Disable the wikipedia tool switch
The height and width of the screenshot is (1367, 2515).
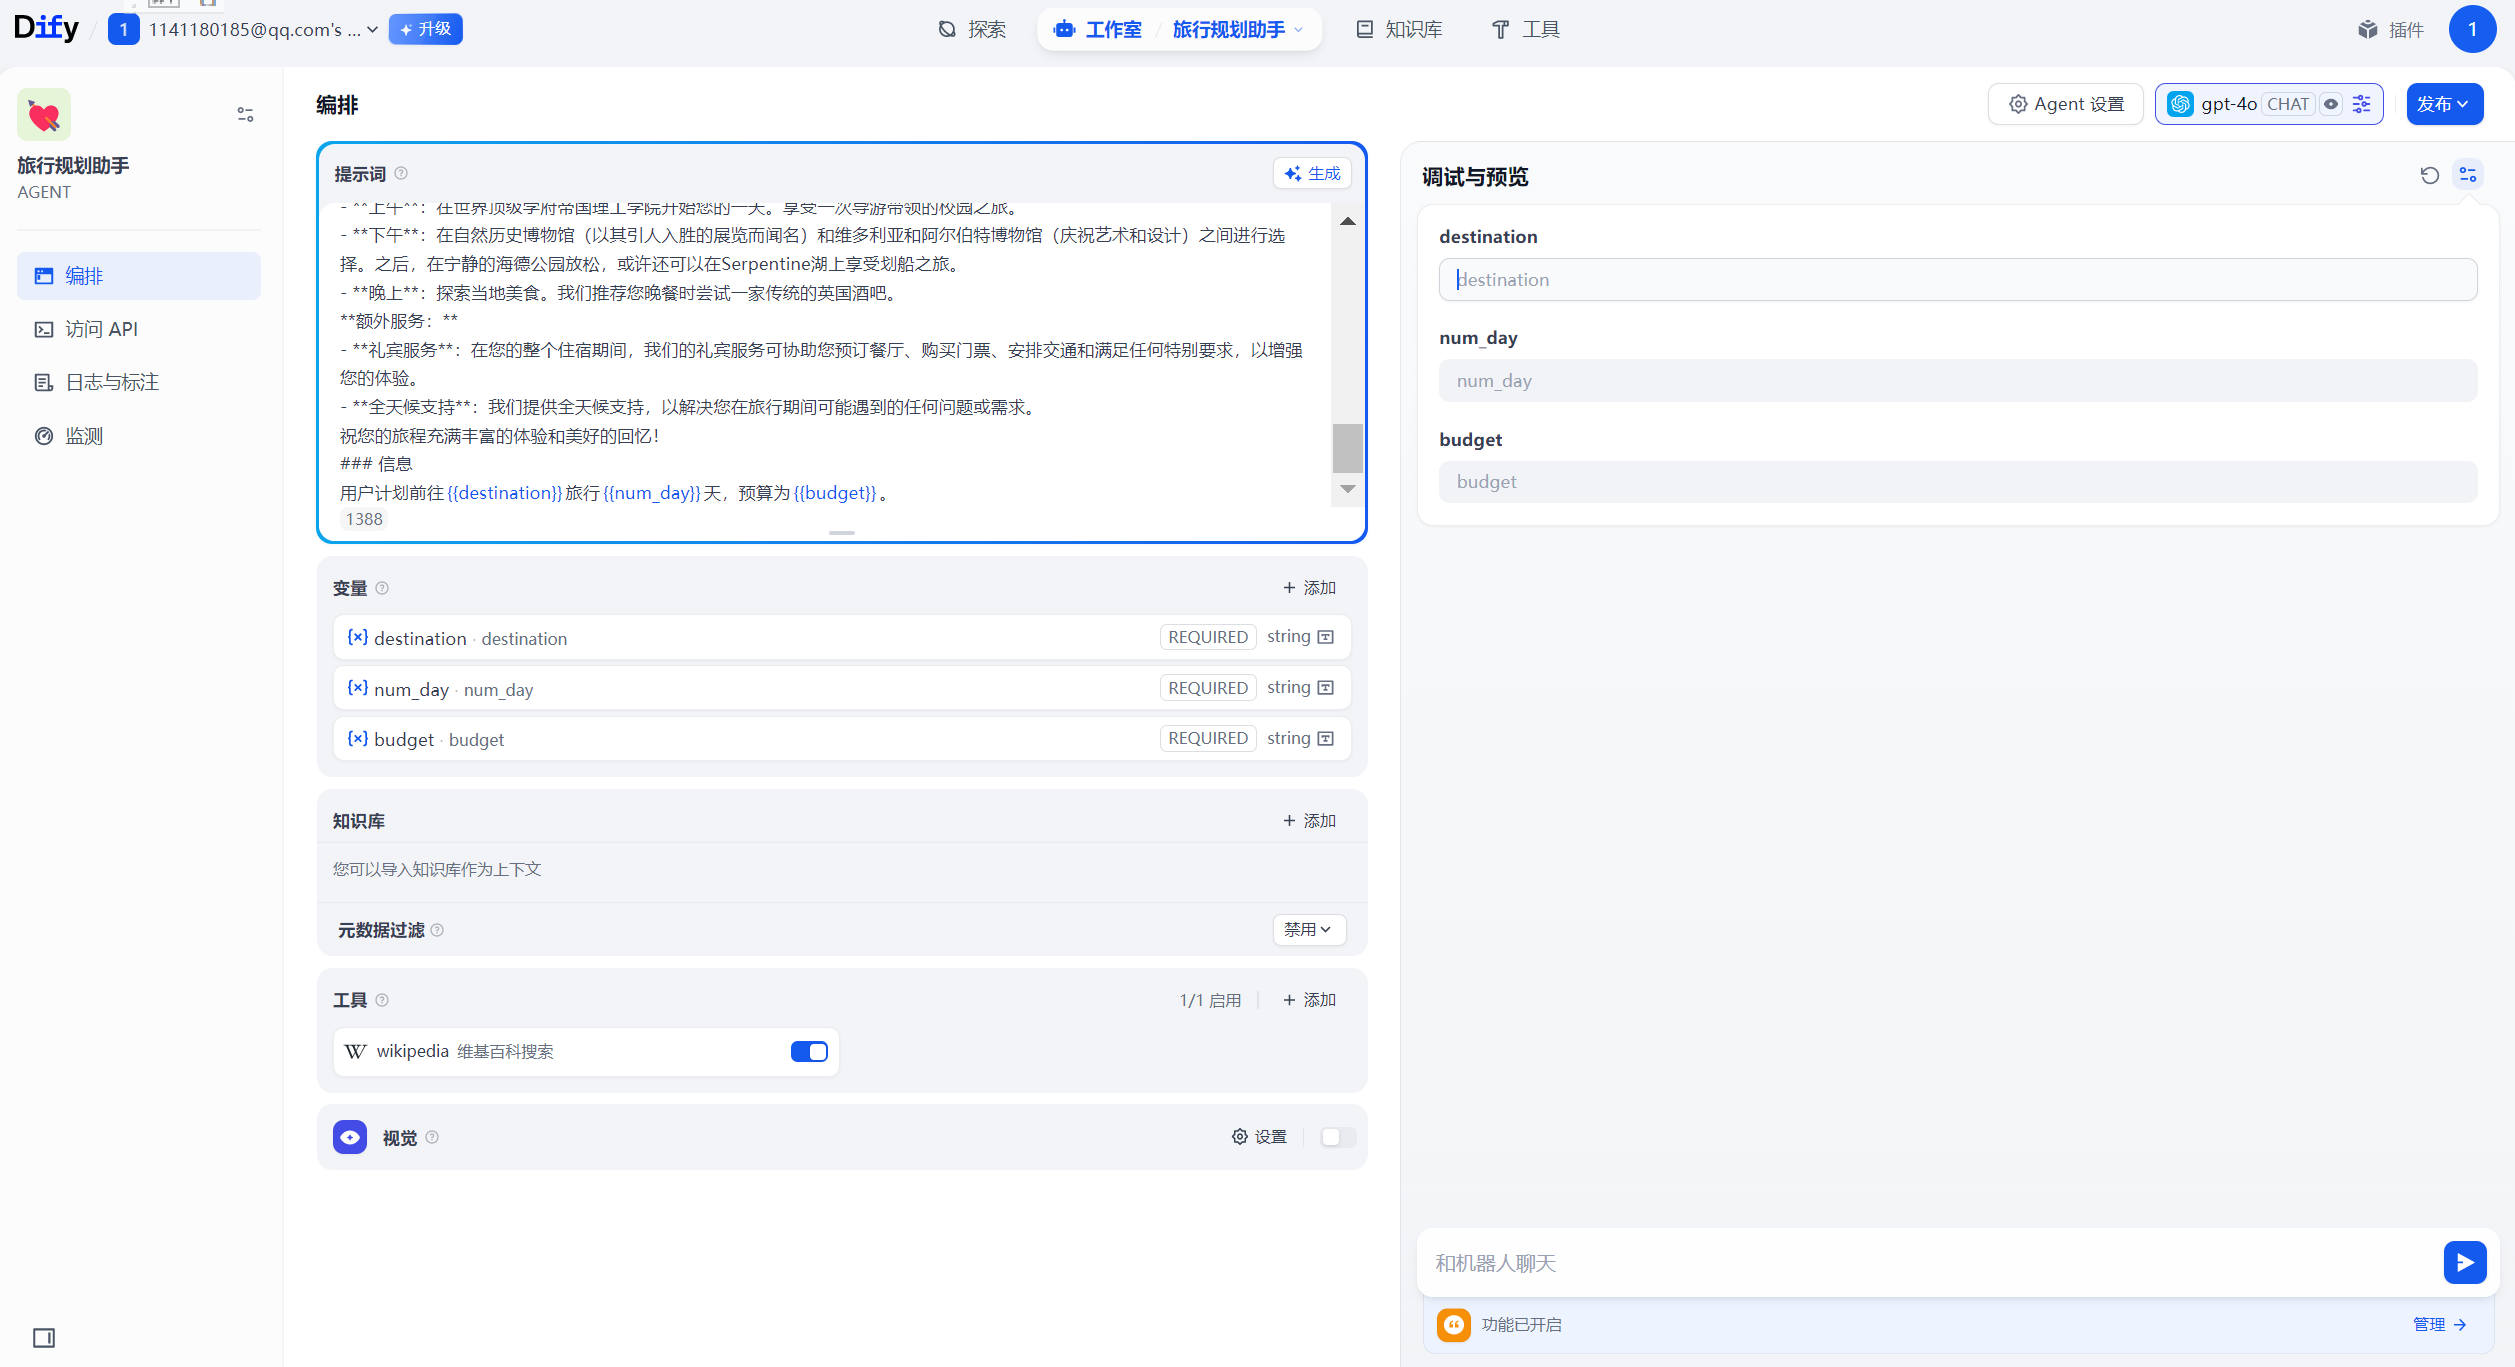coord(808,1051)
